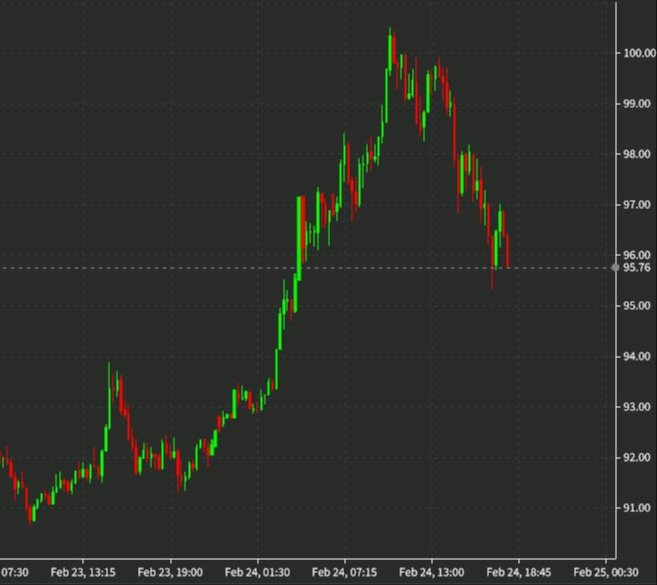This screenshot has width=657, height=585.
Task: Select the 96.00 price axis label
Action: (x=636, y=255)
